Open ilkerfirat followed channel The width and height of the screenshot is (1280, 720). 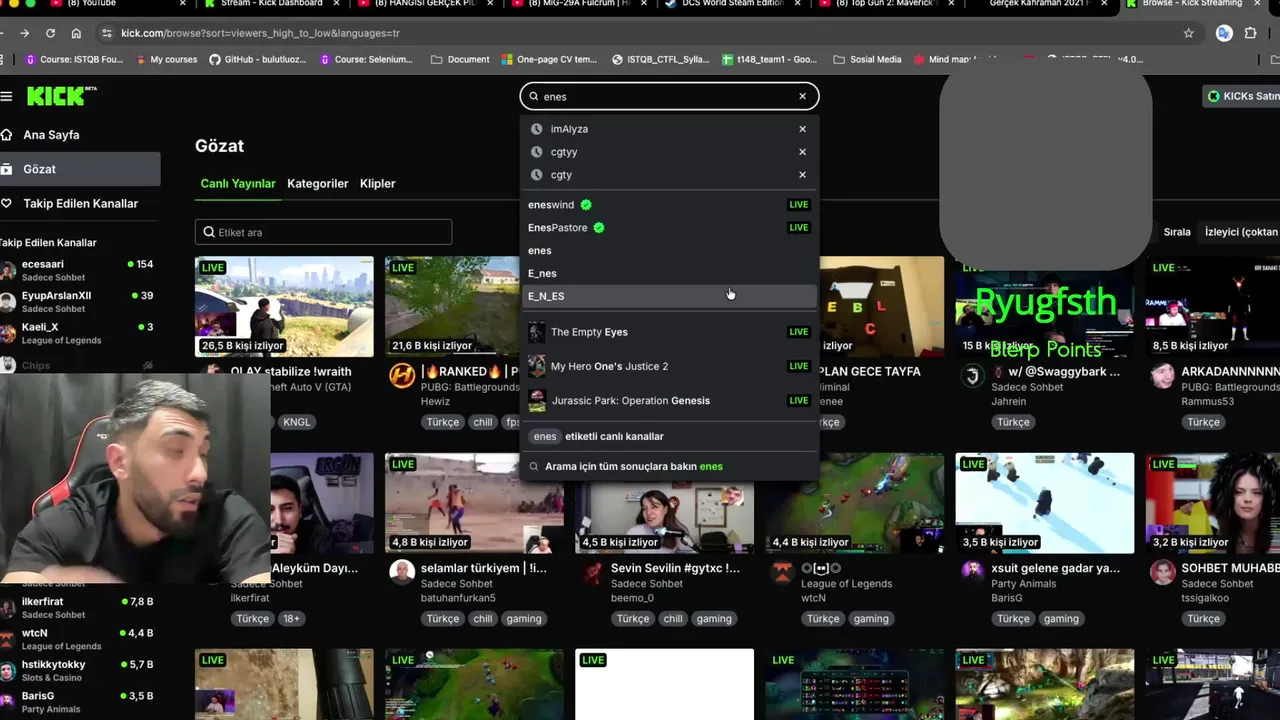tap(78, 608)
